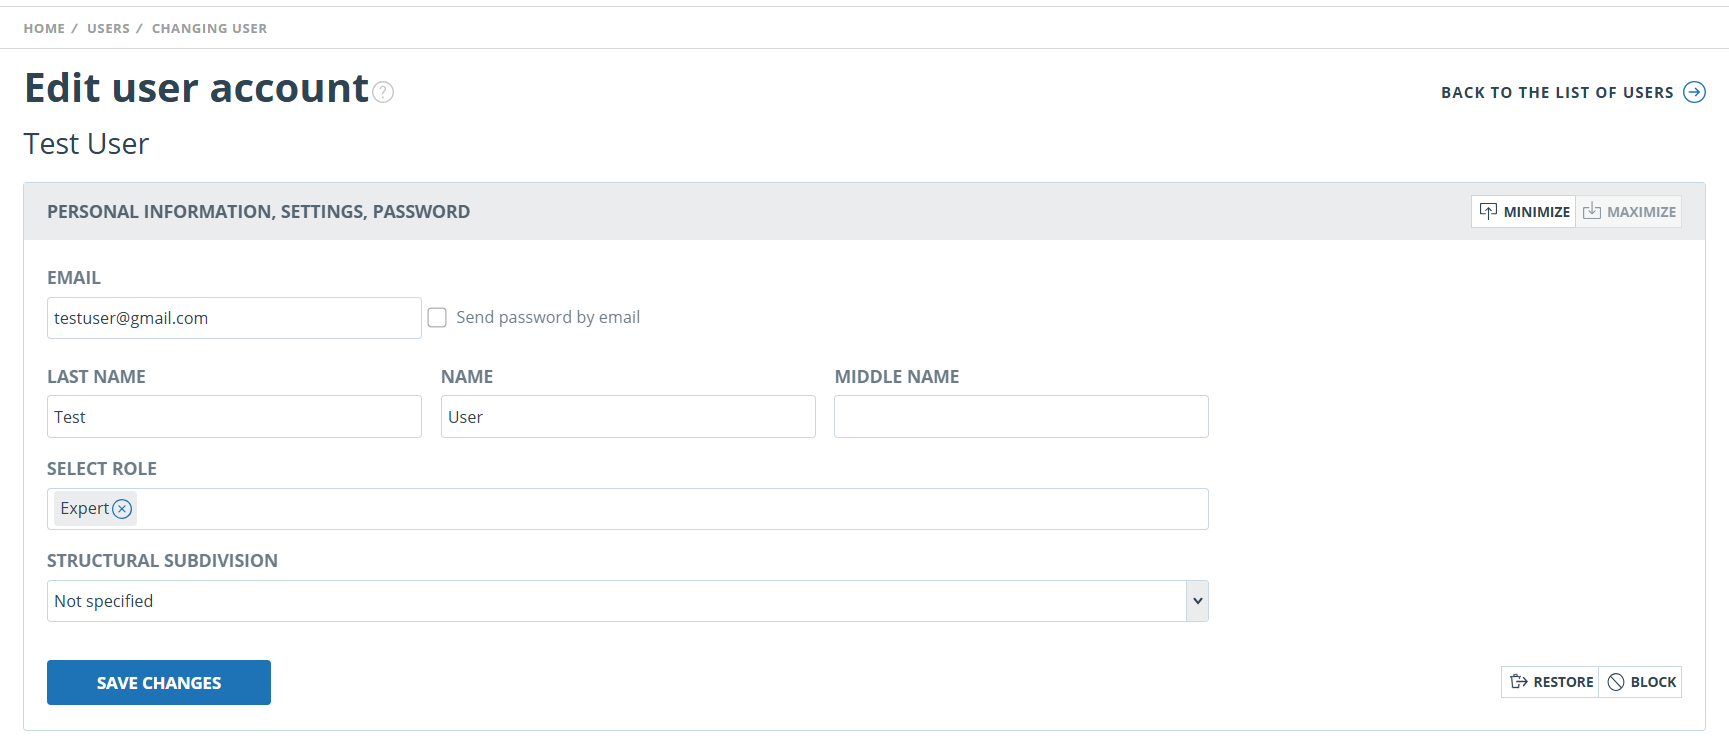Click the Block circle icon
1729x738 pixels.
[1616, 682]
